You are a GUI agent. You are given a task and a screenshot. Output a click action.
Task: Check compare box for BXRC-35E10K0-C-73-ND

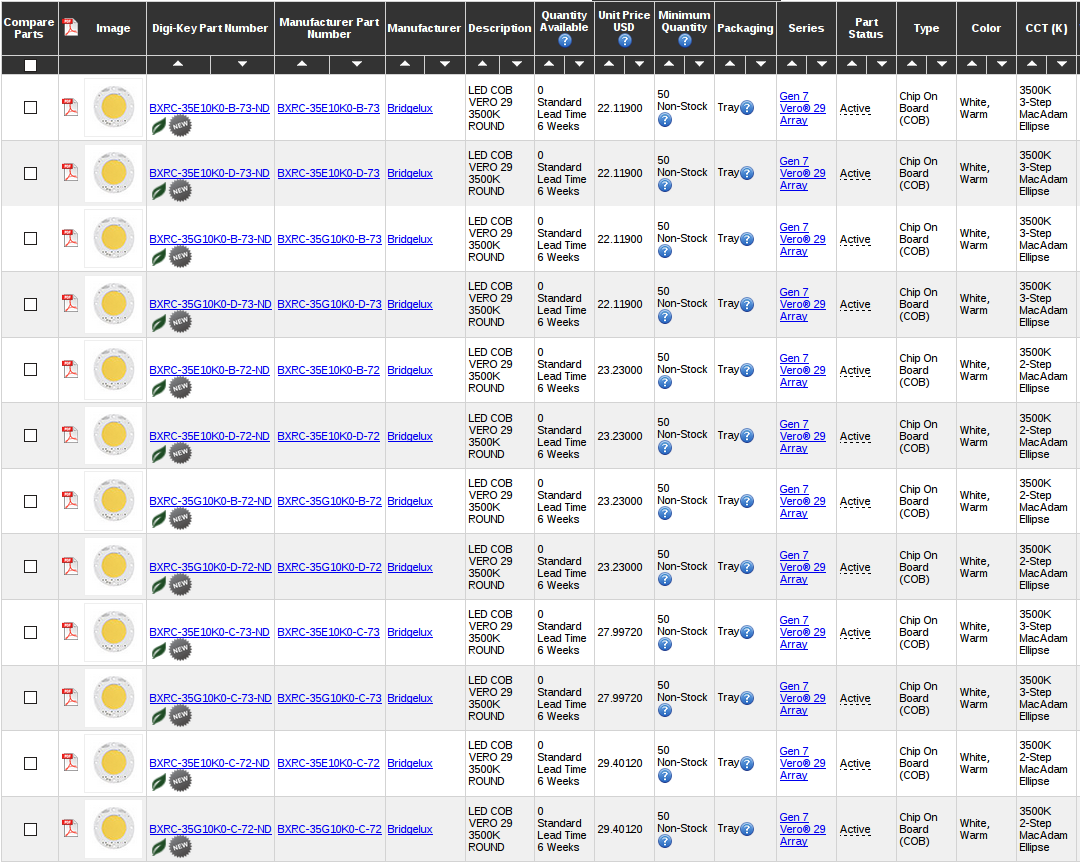(x=30, y=632)
